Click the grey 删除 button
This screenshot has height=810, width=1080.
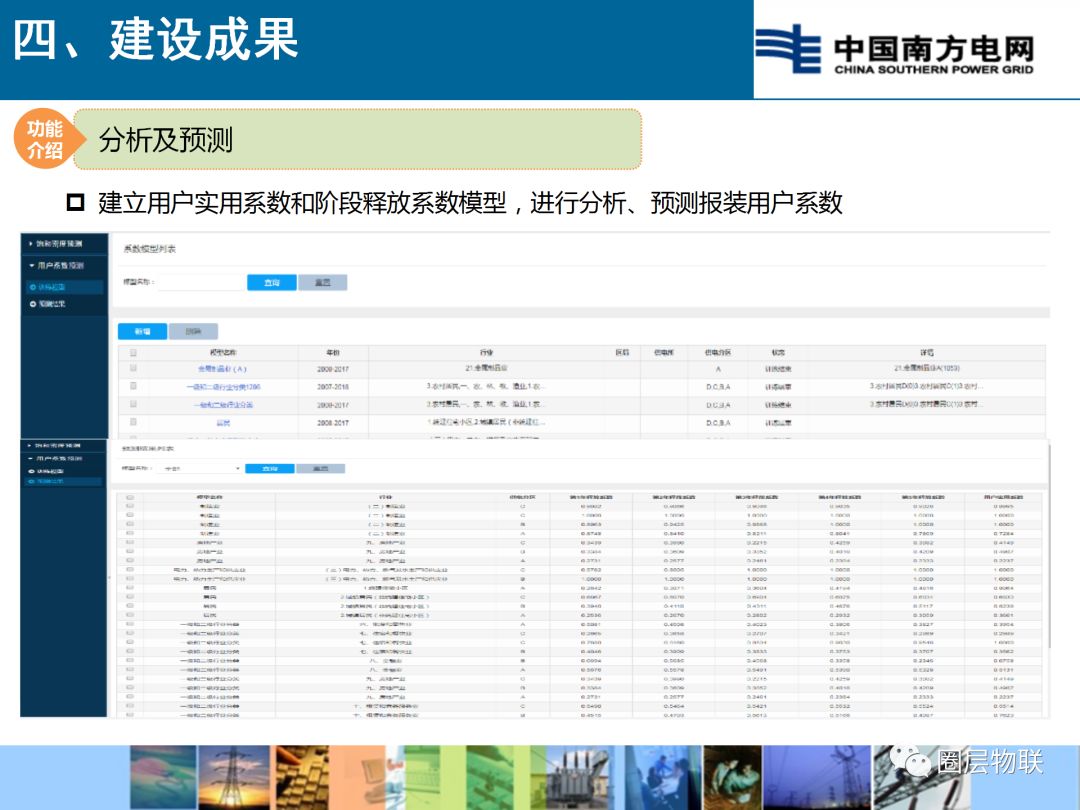point(194,331)
